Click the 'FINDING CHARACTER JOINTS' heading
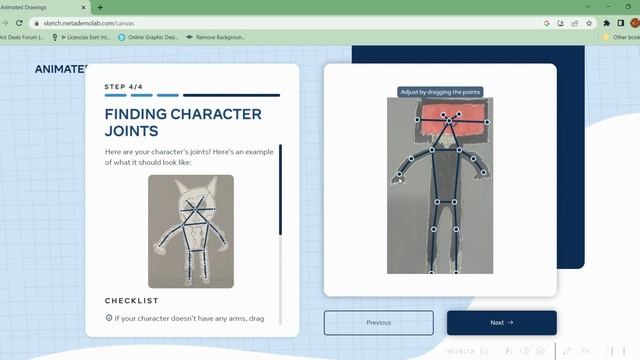The image size is (640, 360). coord(183,122)
